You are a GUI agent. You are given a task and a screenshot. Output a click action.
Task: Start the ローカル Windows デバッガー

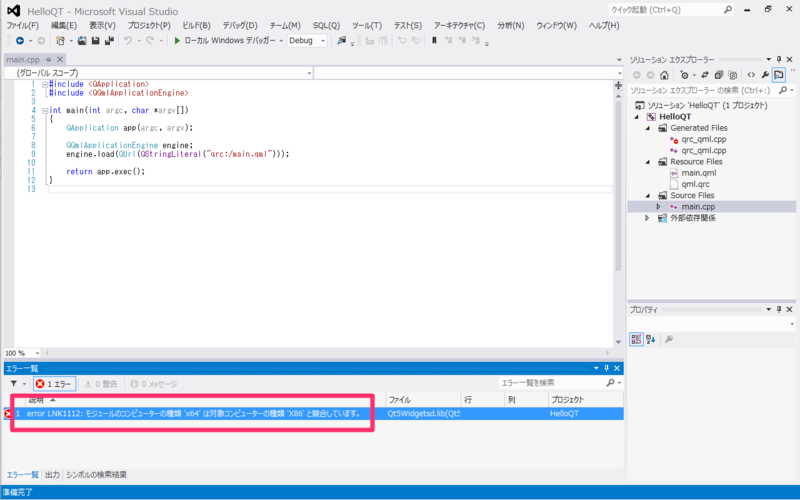point(224,40)
